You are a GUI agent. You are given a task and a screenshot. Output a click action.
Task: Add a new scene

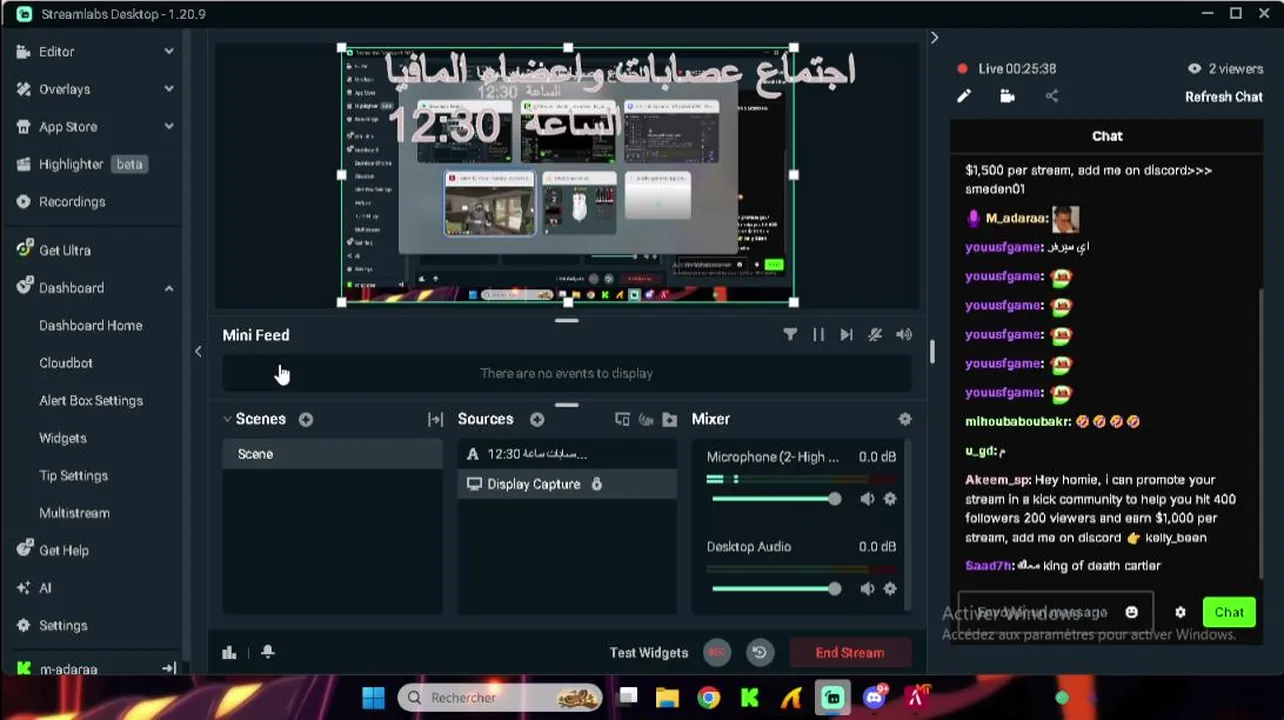306,420
